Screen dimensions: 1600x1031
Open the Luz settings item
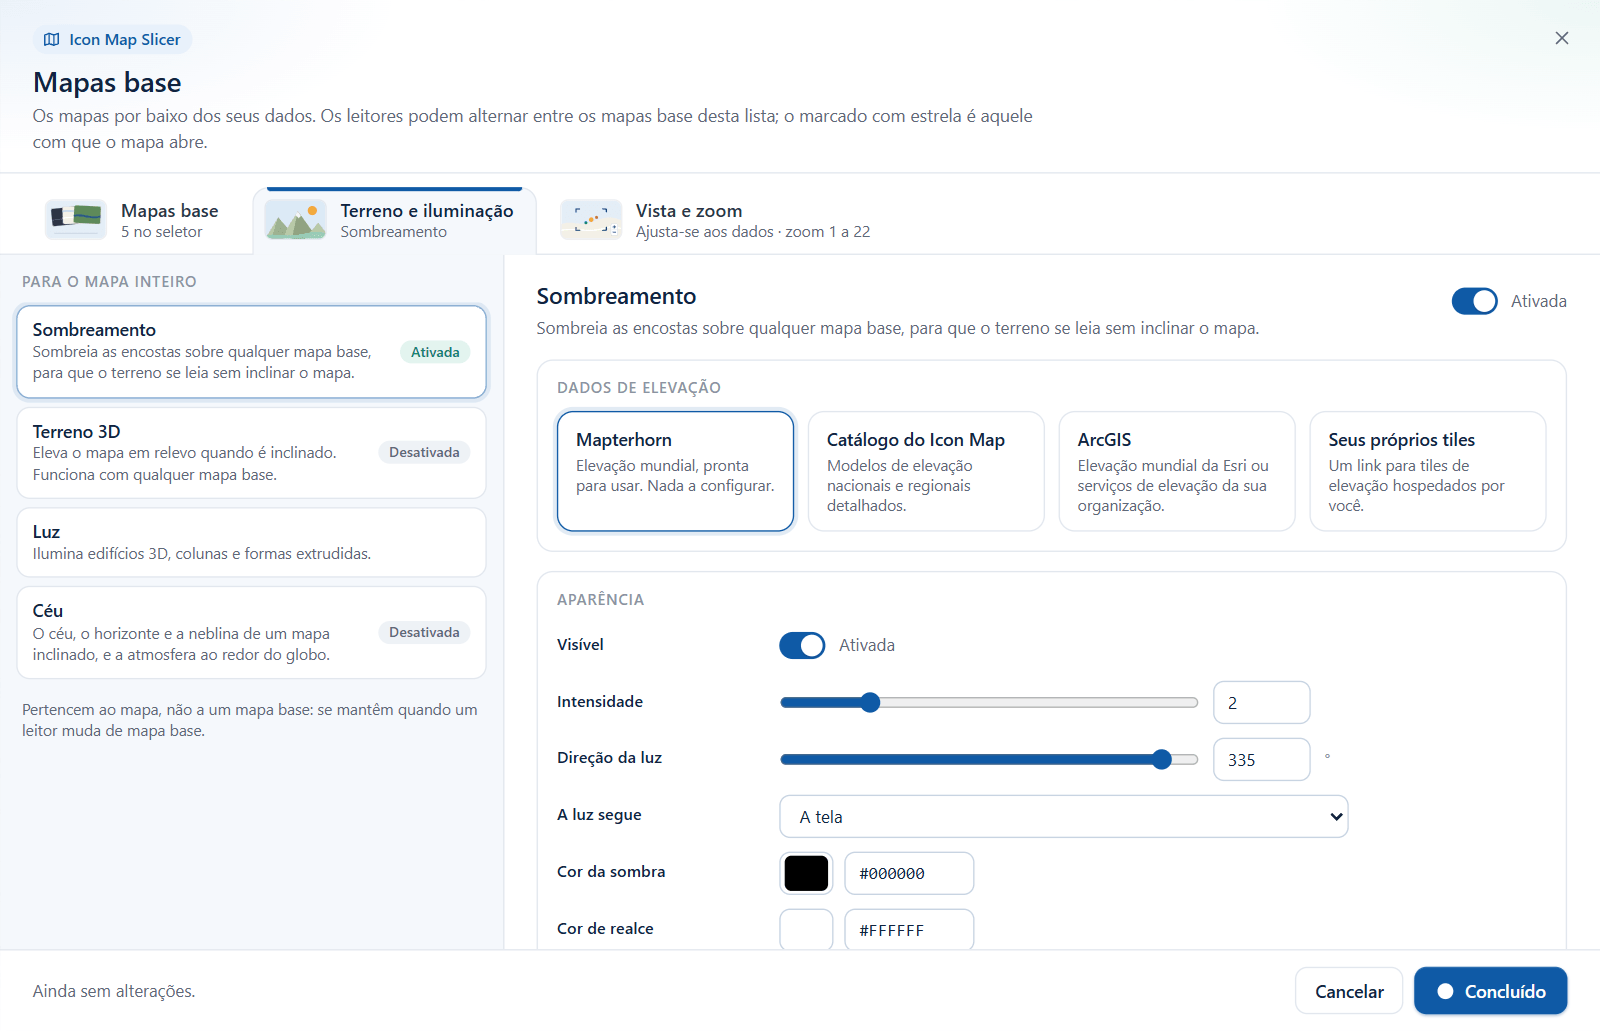pos(251,542)
